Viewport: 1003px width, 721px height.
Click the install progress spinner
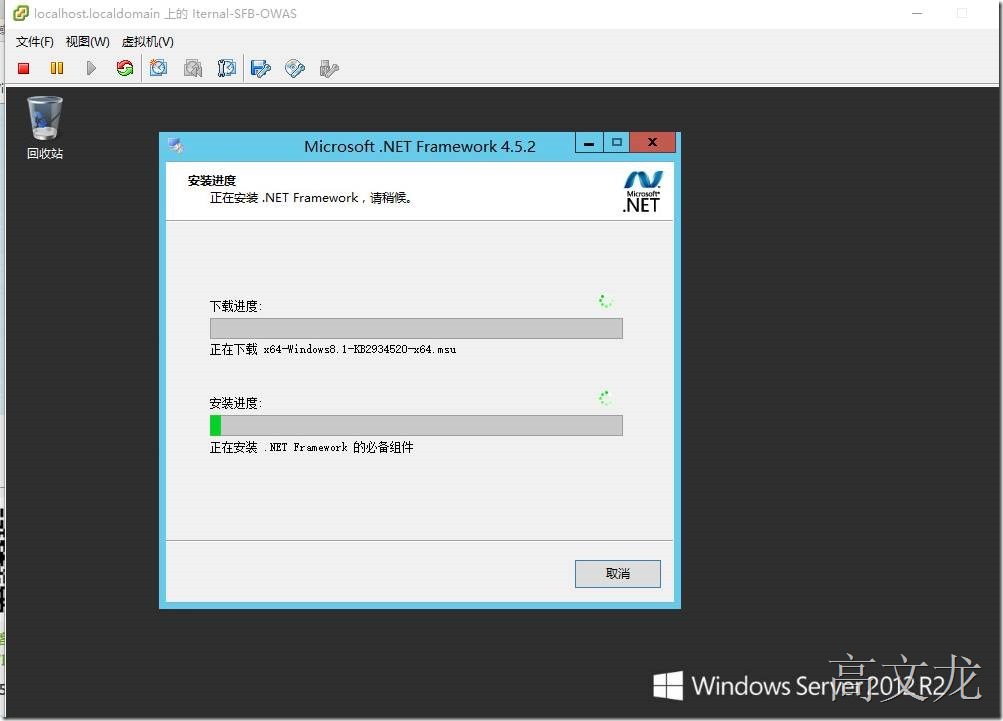coord(605,398)
